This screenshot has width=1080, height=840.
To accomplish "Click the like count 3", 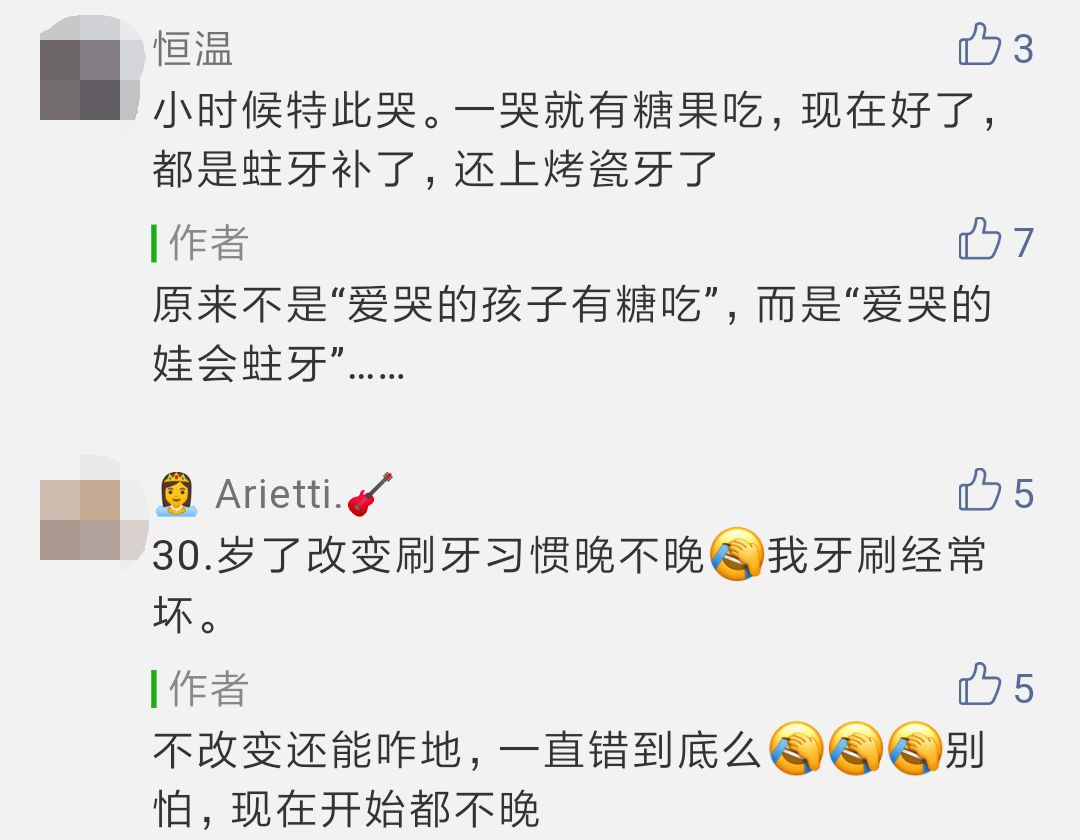I will click(1023, 49).
